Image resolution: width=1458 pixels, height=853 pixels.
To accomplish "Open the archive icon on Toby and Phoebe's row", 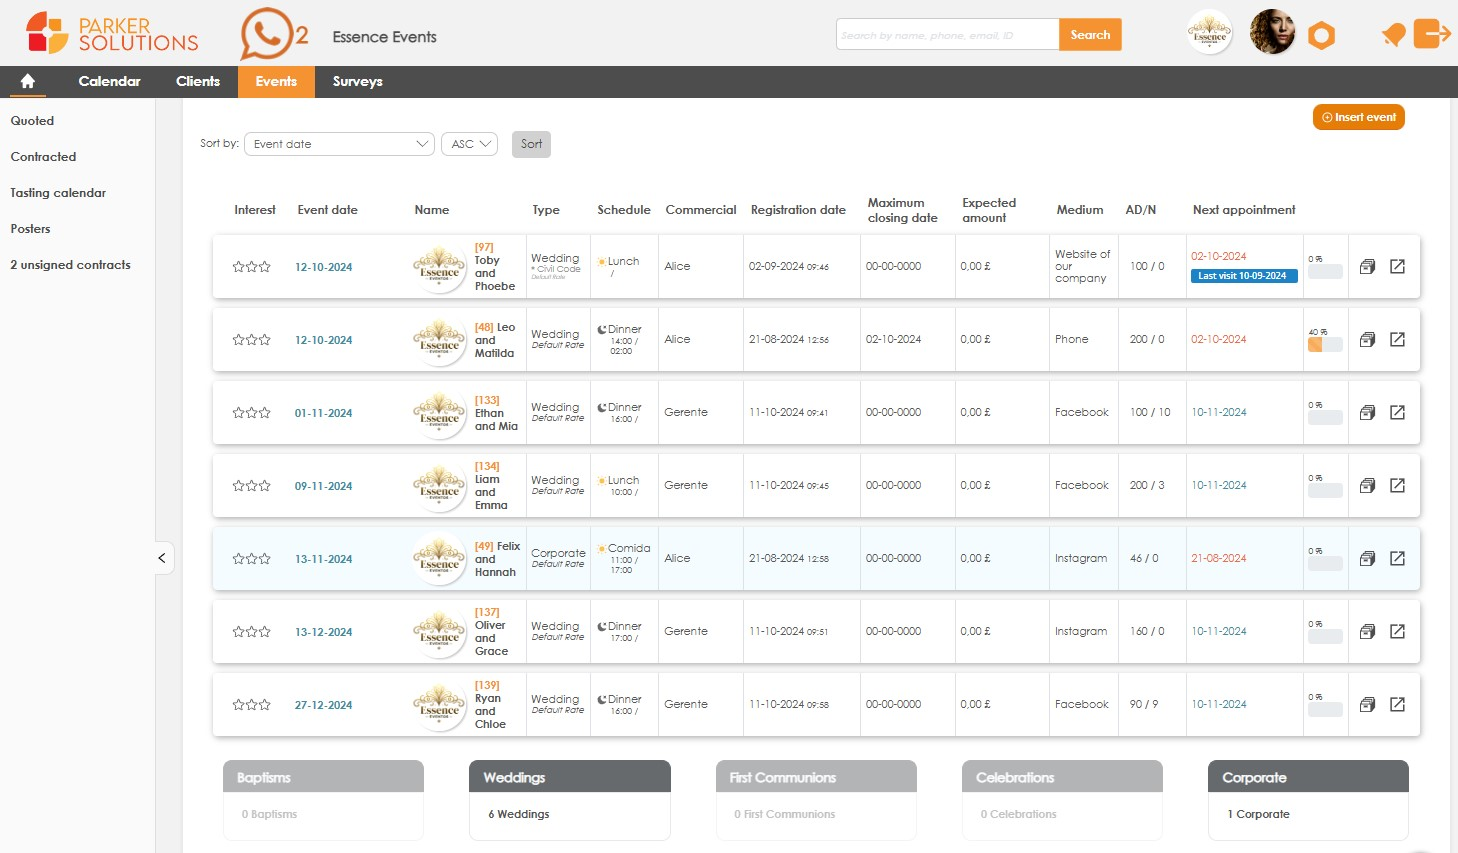I will 1367,267.
